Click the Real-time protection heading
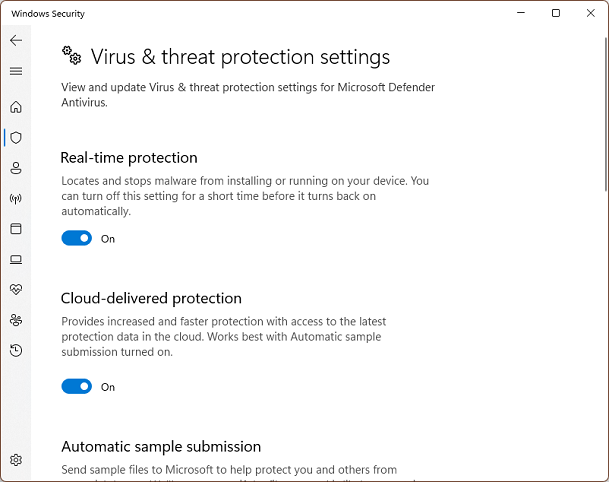The image size is (609, 482). (x=129, y=158)
